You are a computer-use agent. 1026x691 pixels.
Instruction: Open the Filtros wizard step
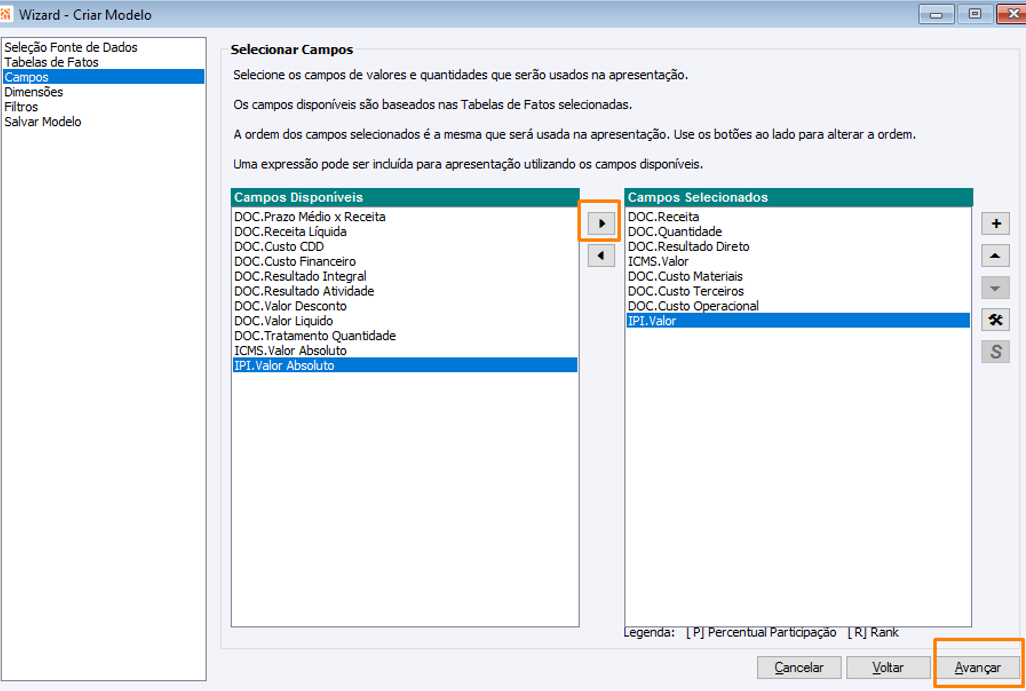click(21, 107)
